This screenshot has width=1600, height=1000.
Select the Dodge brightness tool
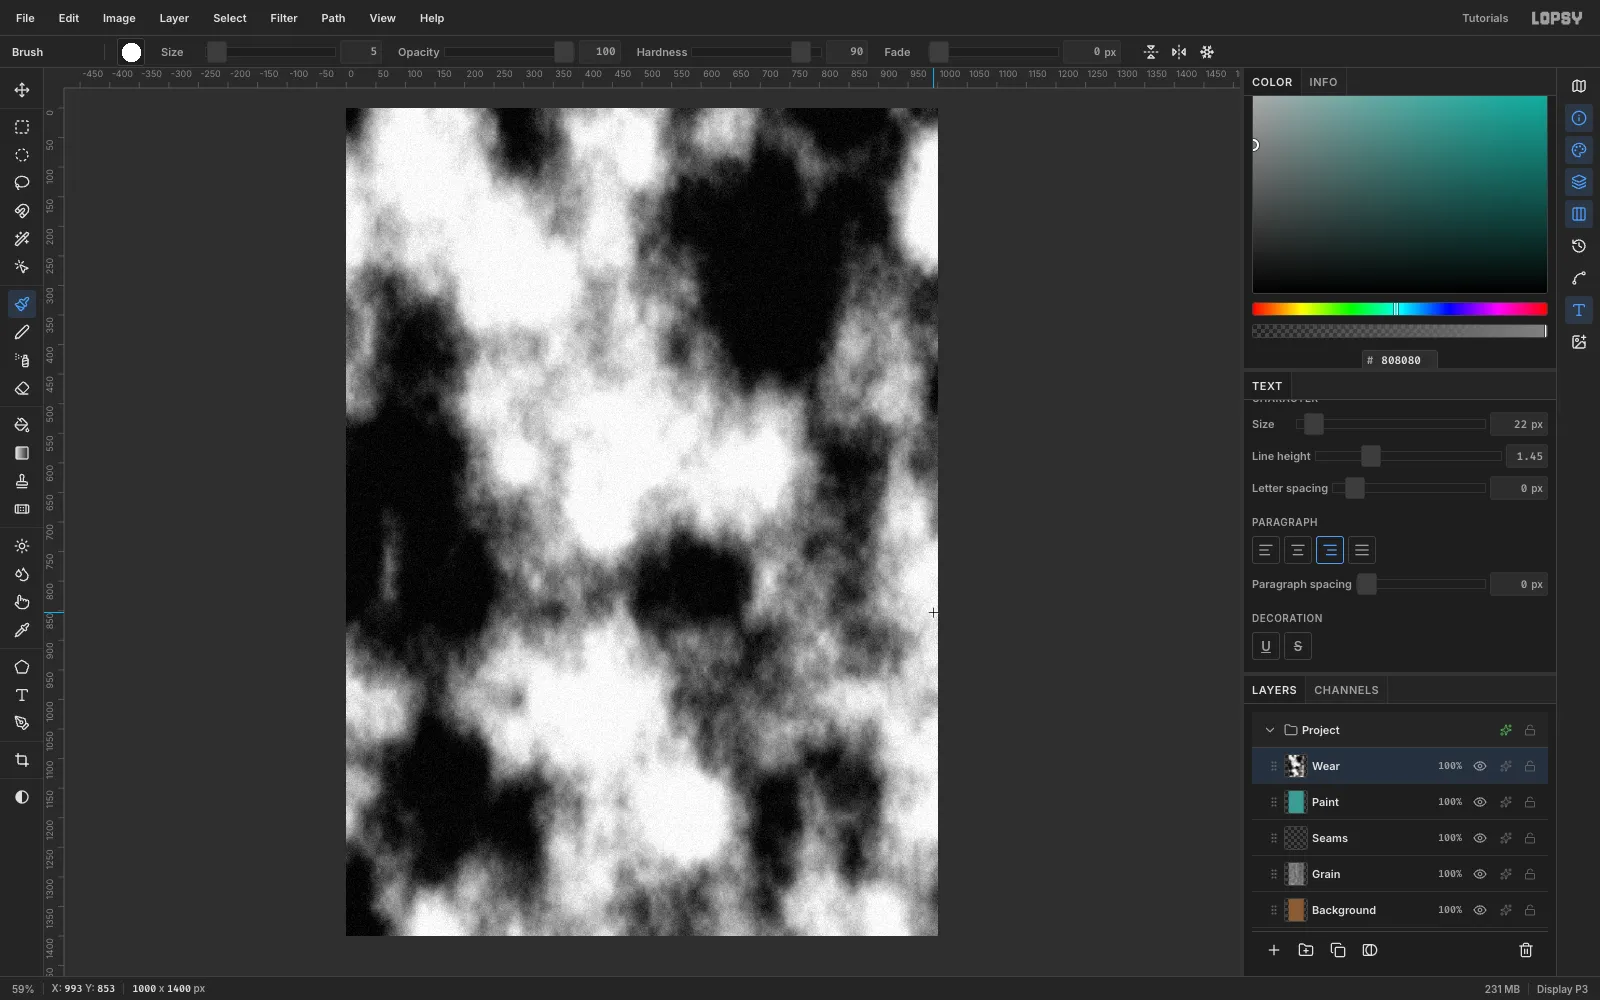click(22, 546)
